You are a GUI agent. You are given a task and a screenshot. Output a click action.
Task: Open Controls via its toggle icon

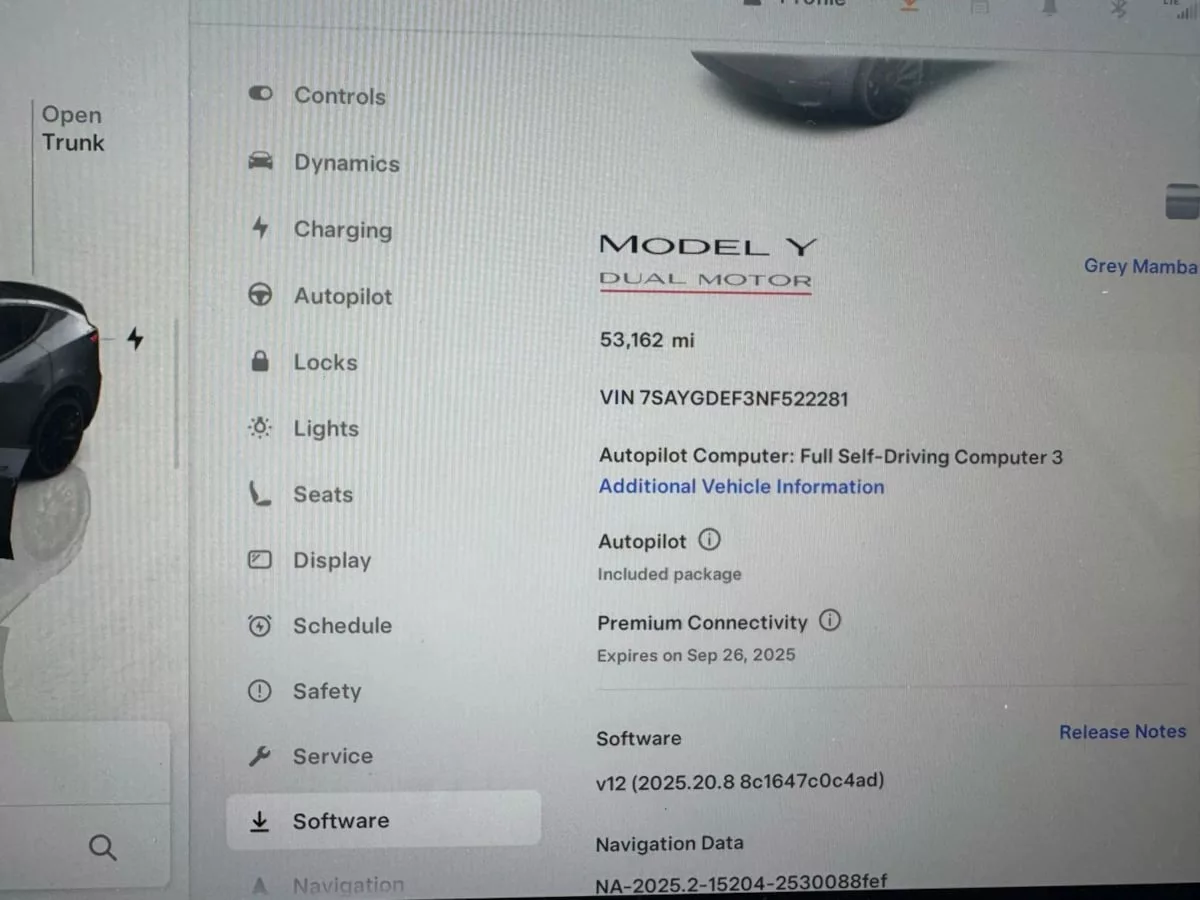tap(260, 94)
